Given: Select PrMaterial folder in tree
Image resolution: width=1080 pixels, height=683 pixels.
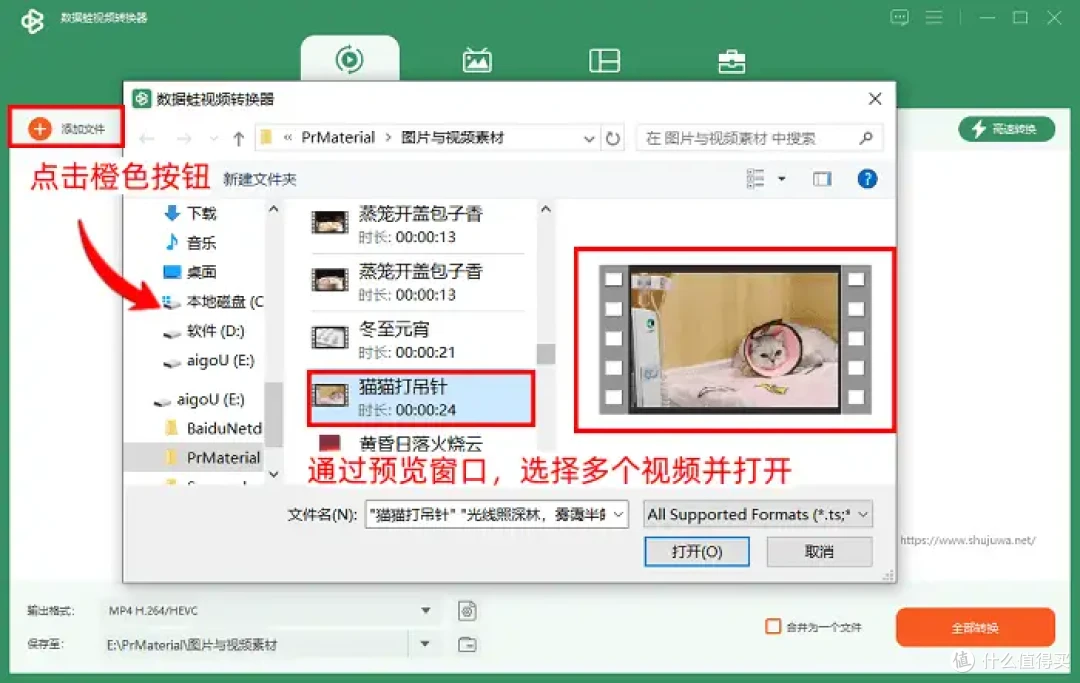Looking at the screenshot, I should 214,458.
